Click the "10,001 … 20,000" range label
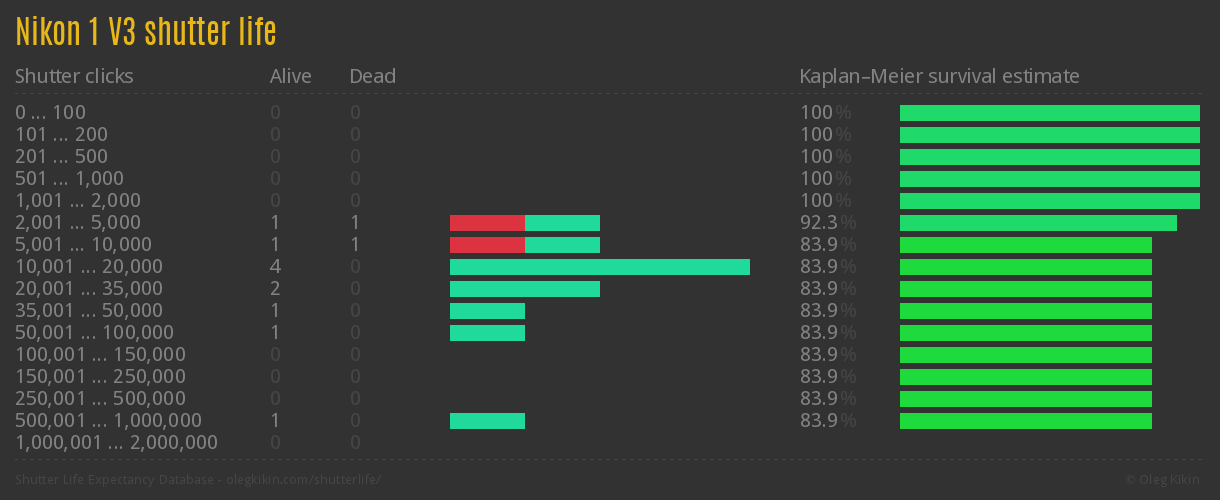 pyautogui.click(x=89, y=267)
